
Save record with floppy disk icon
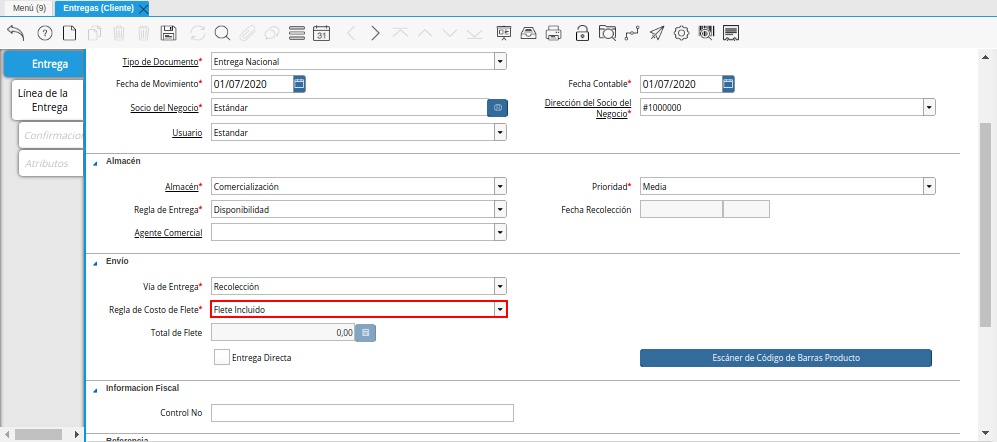(168, 33)
